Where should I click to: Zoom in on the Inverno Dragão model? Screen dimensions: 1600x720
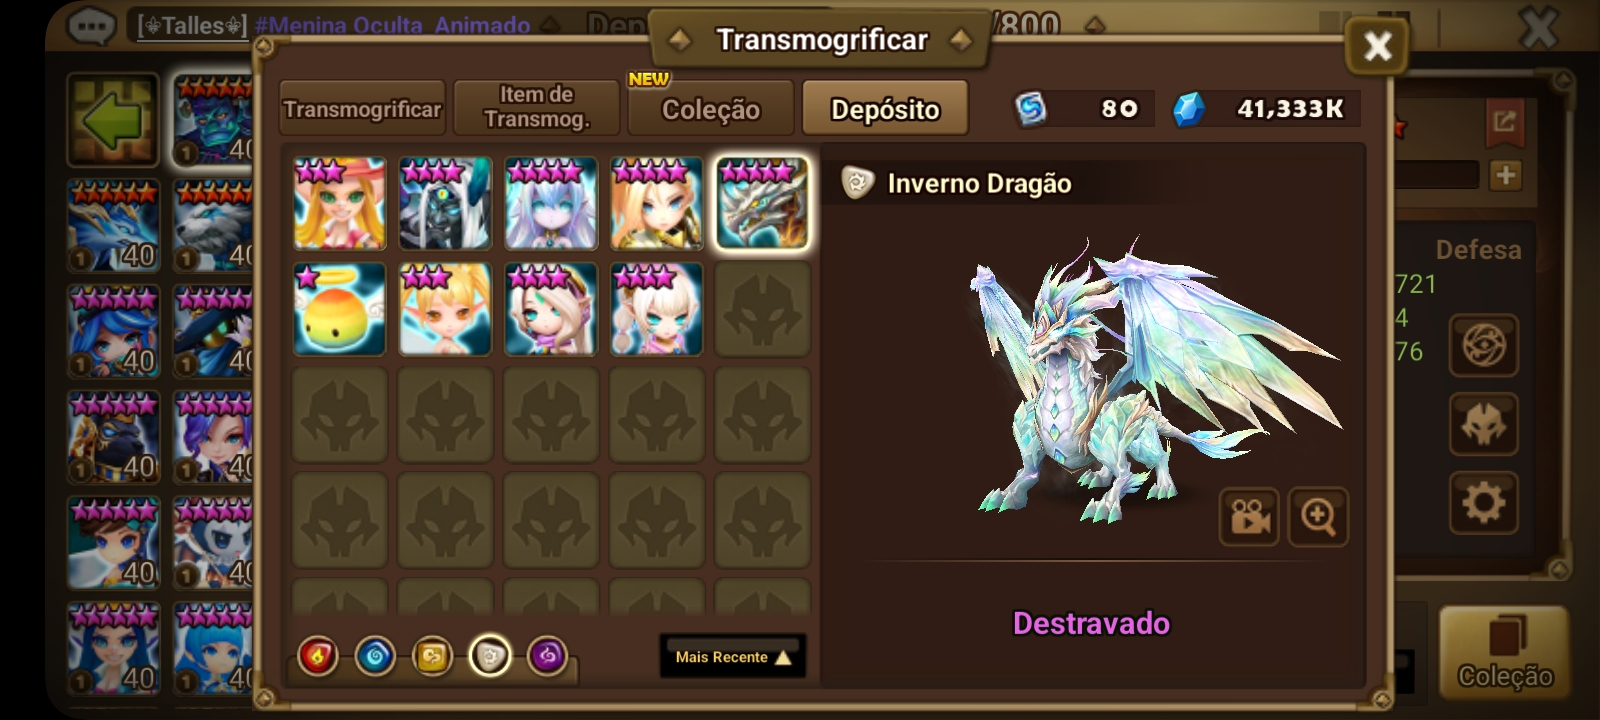[1318, 517]
